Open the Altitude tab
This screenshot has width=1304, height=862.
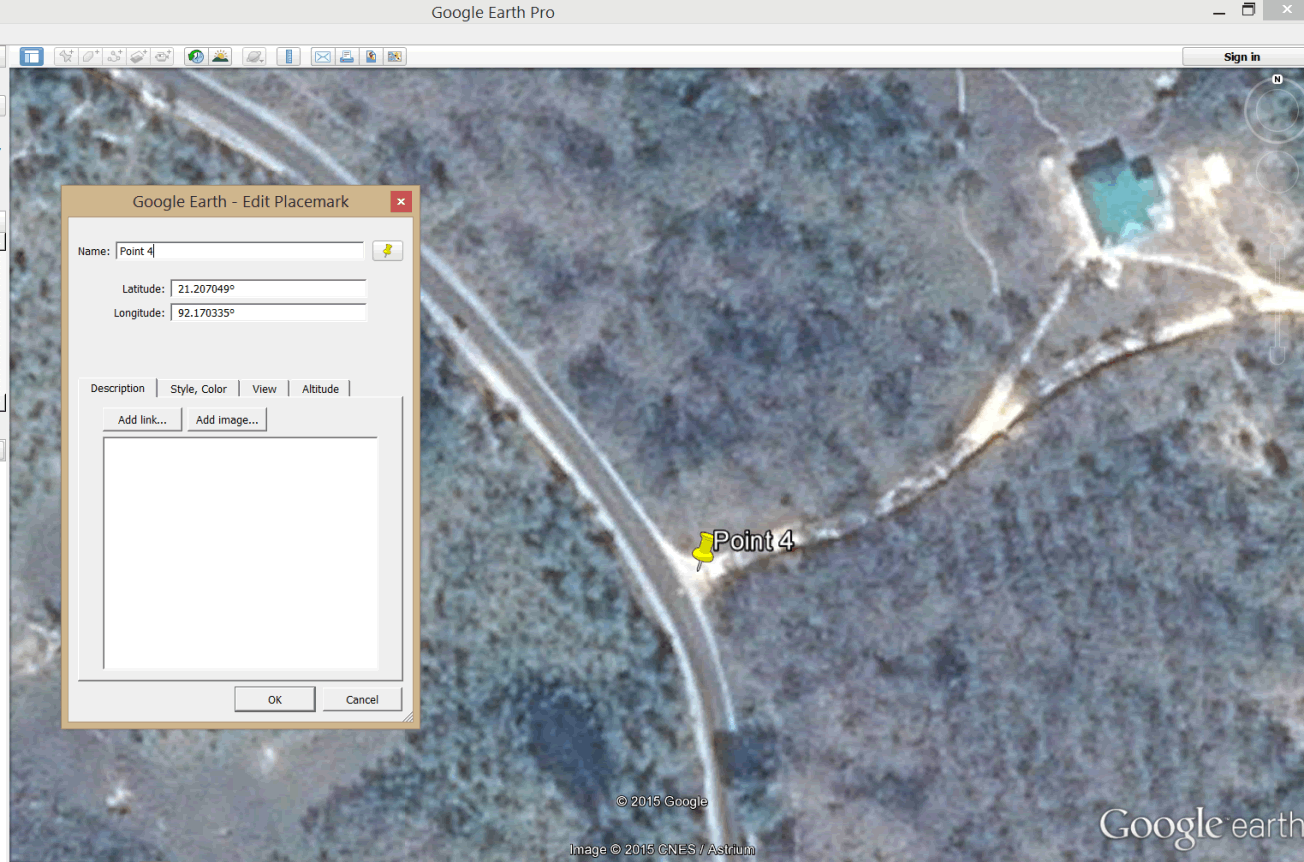click(x=320, y=389)
